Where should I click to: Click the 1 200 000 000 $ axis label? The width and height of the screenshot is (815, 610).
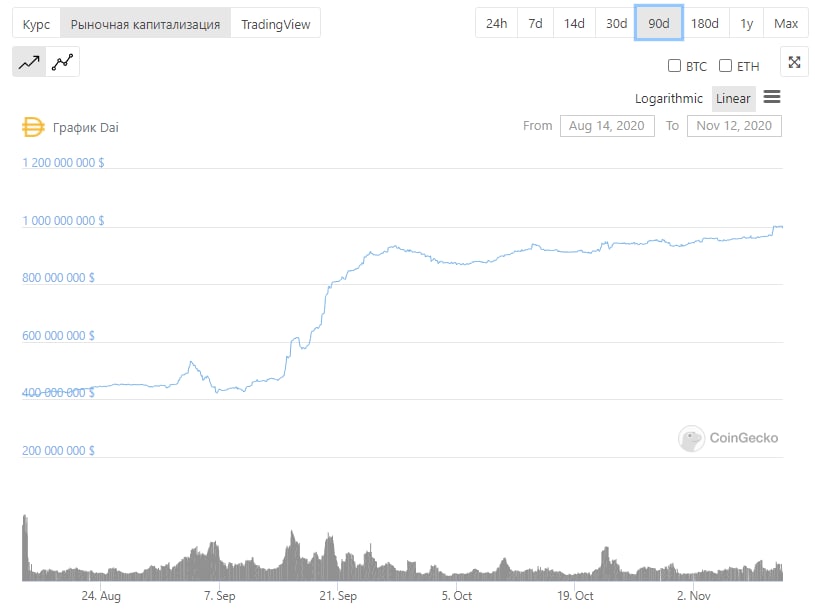(63, 163)
